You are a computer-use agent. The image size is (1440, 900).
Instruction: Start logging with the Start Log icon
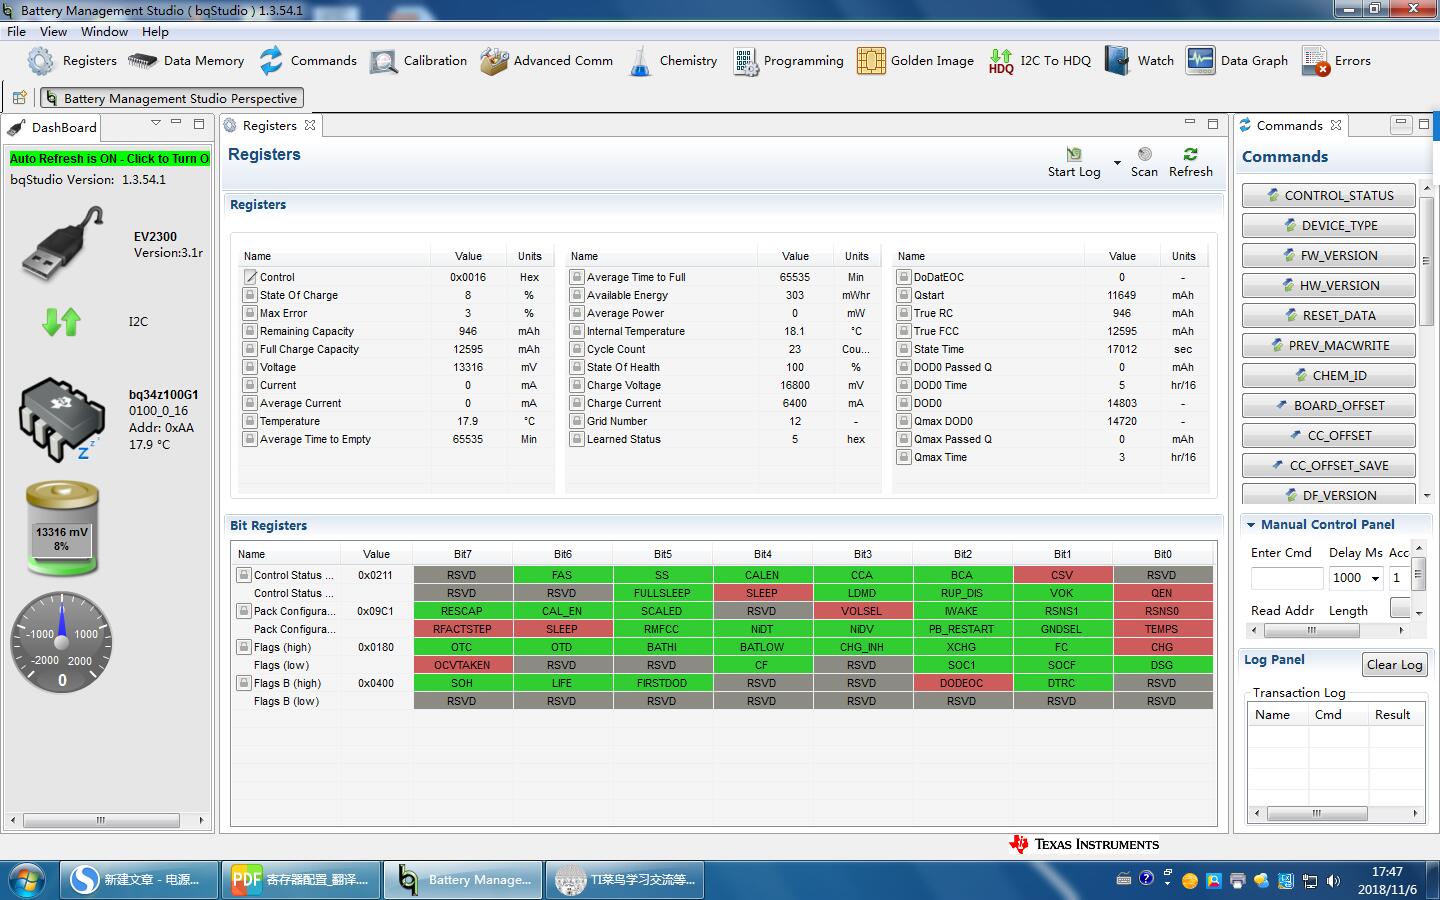(1074, 155)
